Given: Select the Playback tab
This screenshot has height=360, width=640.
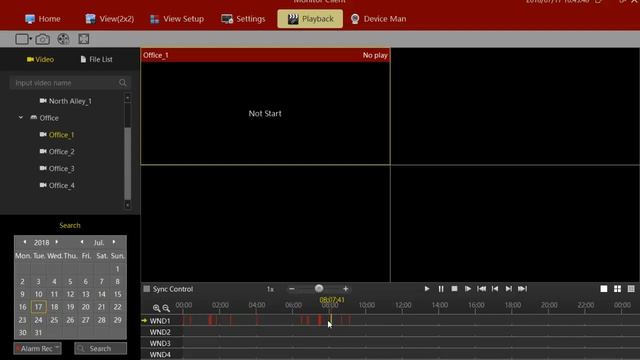Looking at the screenshot, I should pos(310,19).
